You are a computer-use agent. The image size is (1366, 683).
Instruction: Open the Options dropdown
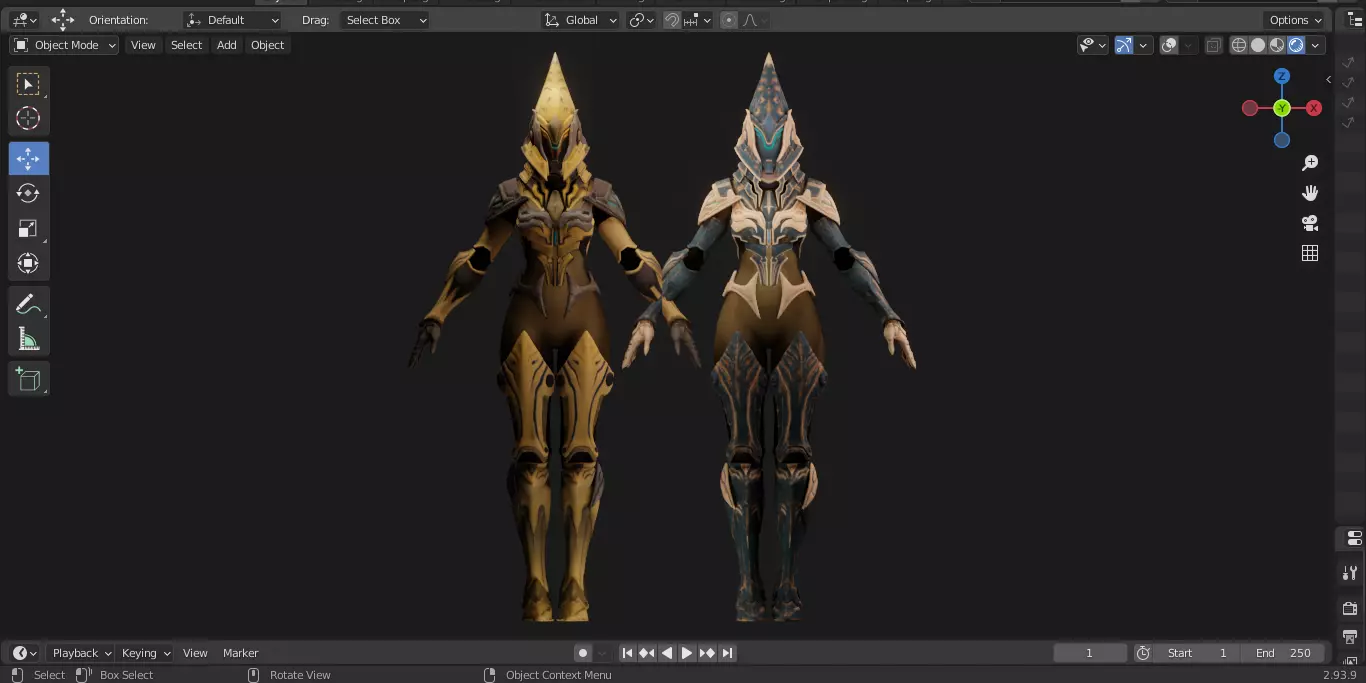pos(1296,20)
